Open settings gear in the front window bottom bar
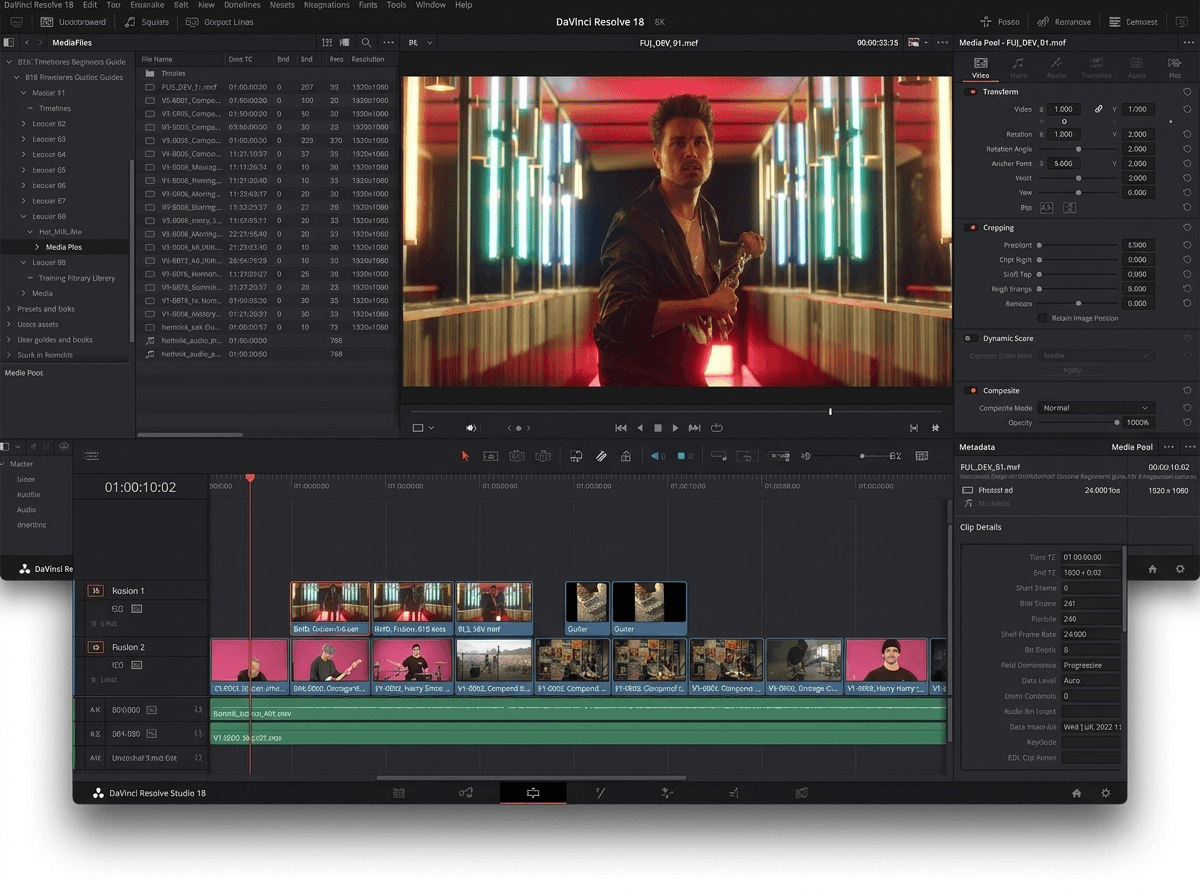Screen dimensions: 1200x896 point(1106,793)
